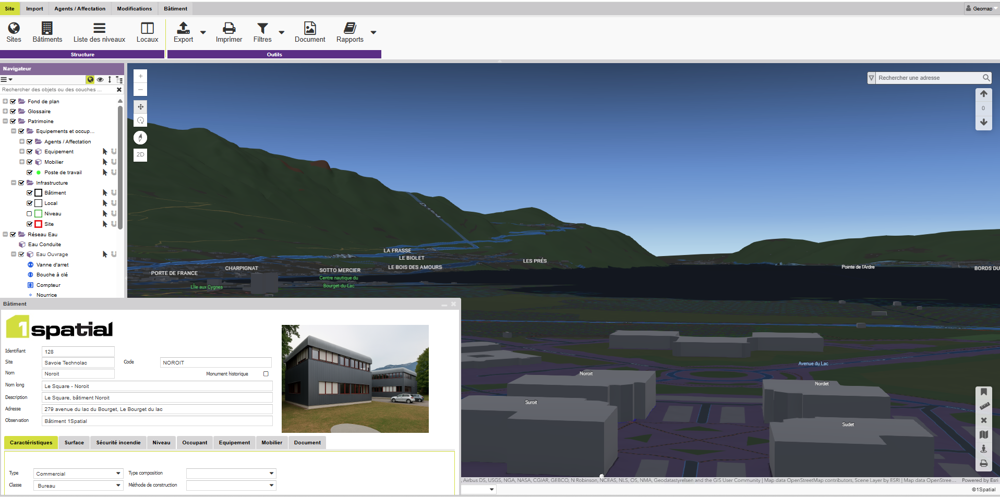Click the Bâtiments toolbar icon
The width and height of the screenshot is (1000, 497).
tap(47, 32)
